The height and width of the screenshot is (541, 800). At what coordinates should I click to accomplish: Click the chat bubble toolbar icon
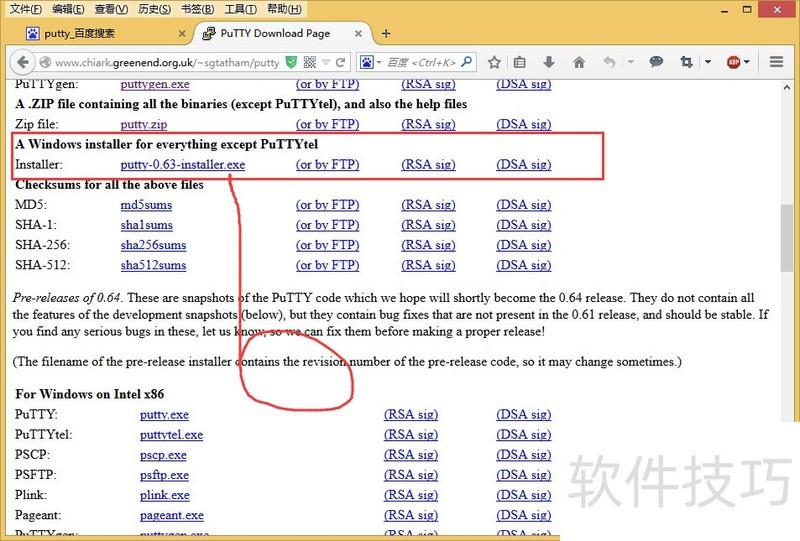[656, 62]
